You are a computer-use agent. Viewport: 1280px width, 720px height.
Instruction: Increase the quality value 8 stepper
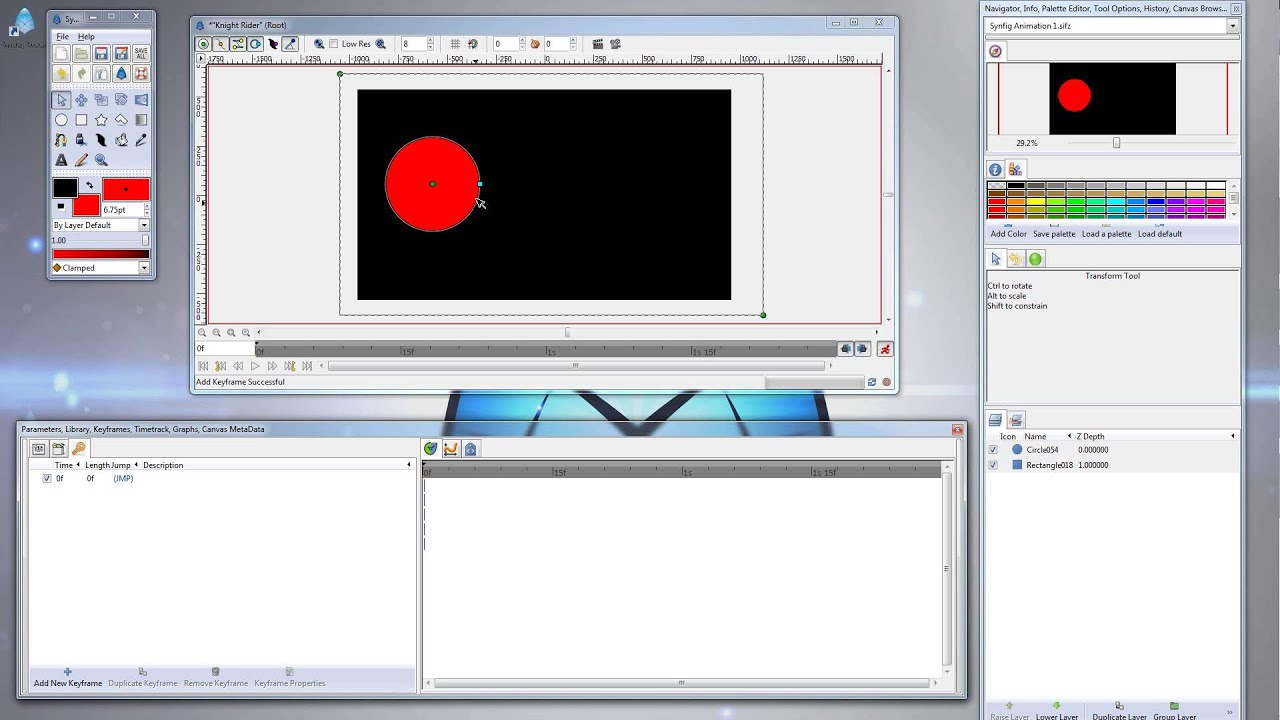[x=431, y=41]
